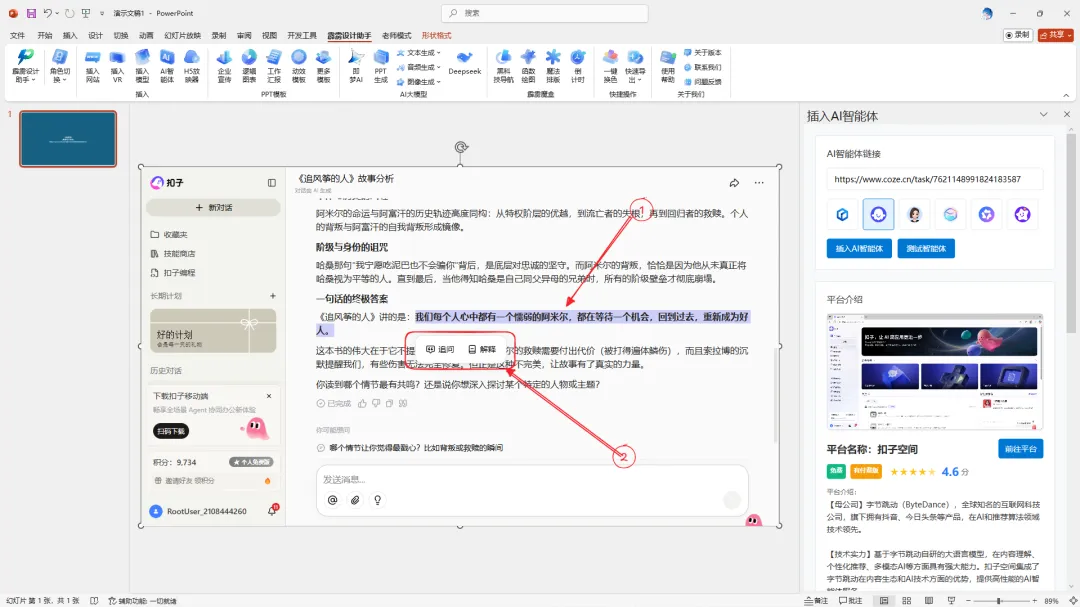Open the 使用帮助 icon

point(668,66)
